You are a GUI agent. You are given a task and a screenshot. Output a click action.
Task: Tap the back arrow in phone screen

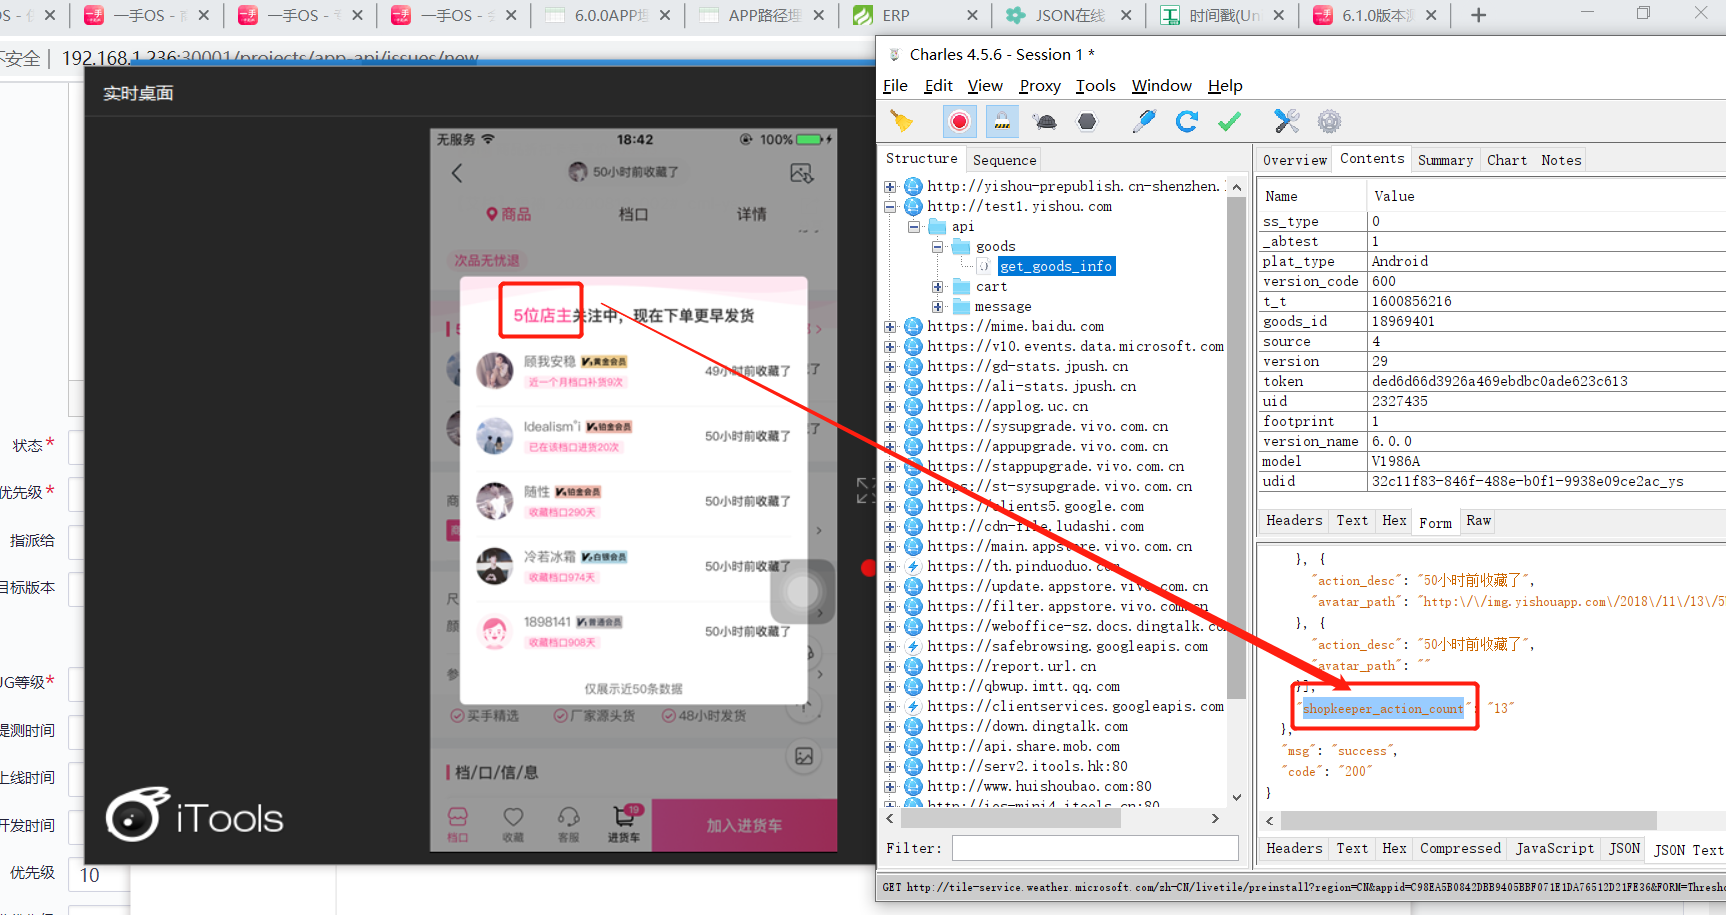[457, 172]
